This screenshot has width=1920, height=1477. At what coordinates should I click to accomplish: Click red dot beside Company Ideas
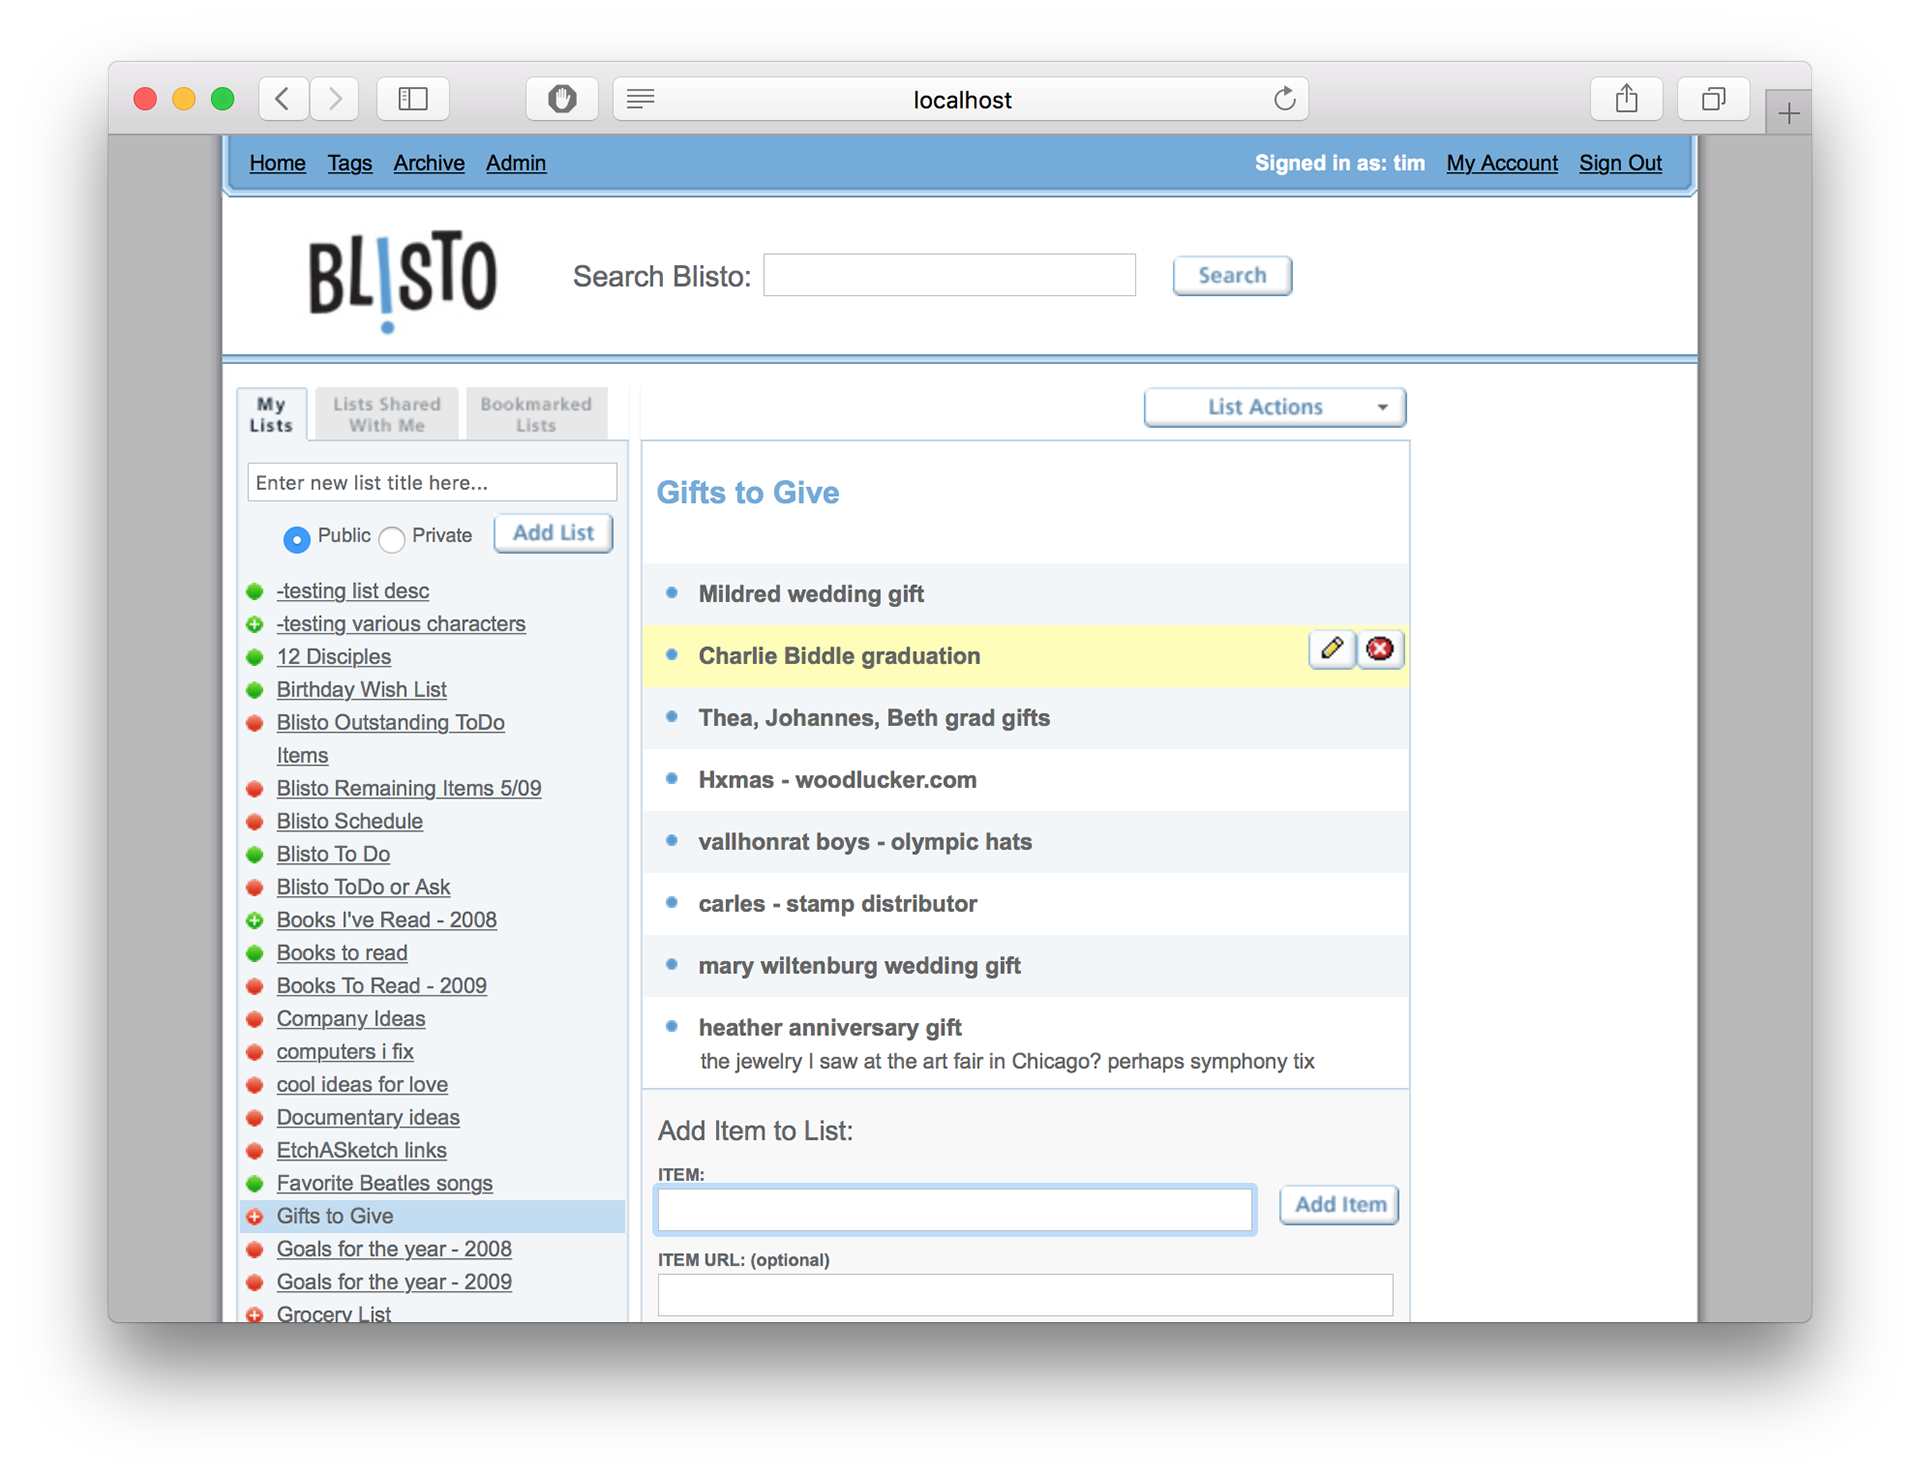coord(255,1019)
